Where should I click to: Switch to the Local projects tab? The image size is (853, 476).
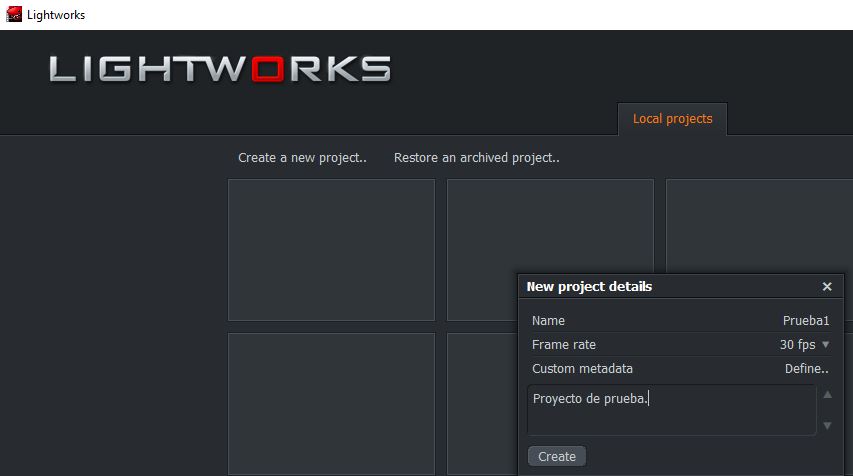coord(672,119)
